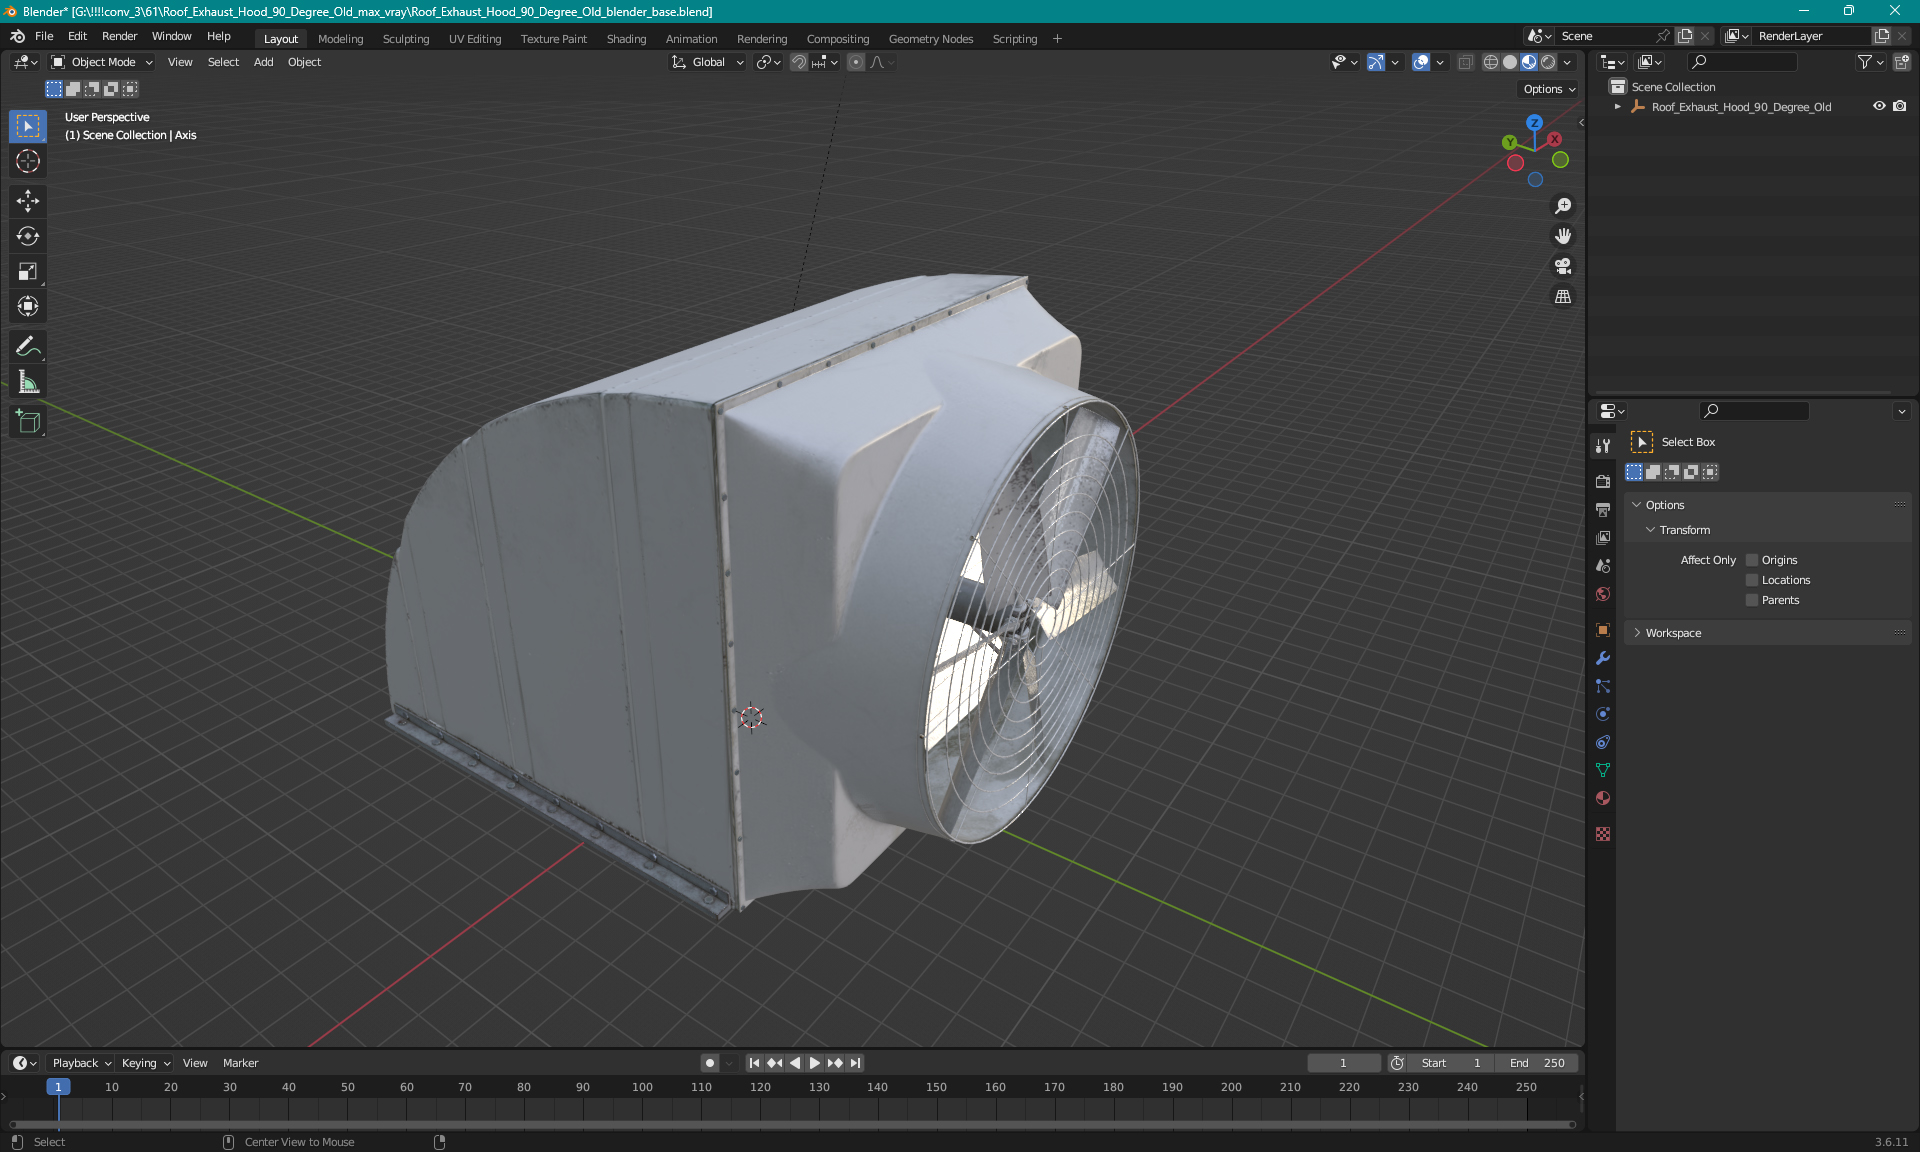Open the Keying dropdown
The width and height of the screenshot is (1920, 1152).
145,1063
